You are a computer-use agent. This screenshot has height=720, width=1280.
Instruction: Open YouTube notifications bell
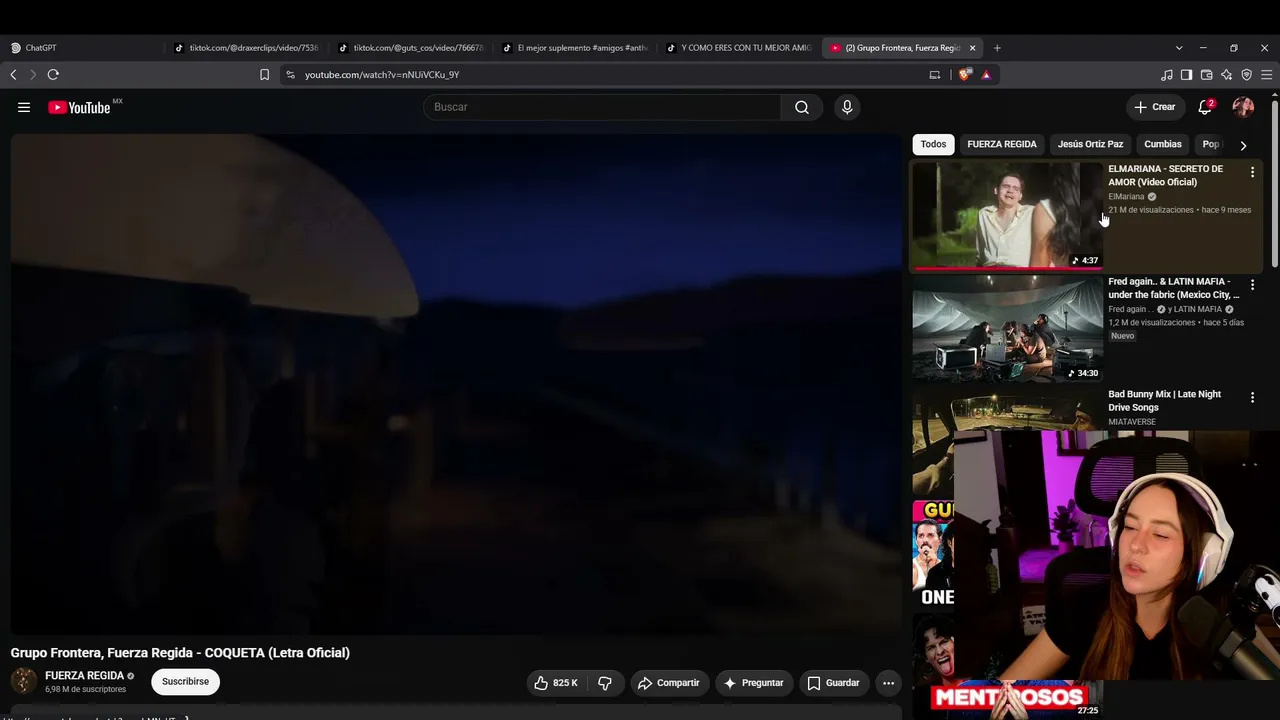click(x=1205, y=107)
